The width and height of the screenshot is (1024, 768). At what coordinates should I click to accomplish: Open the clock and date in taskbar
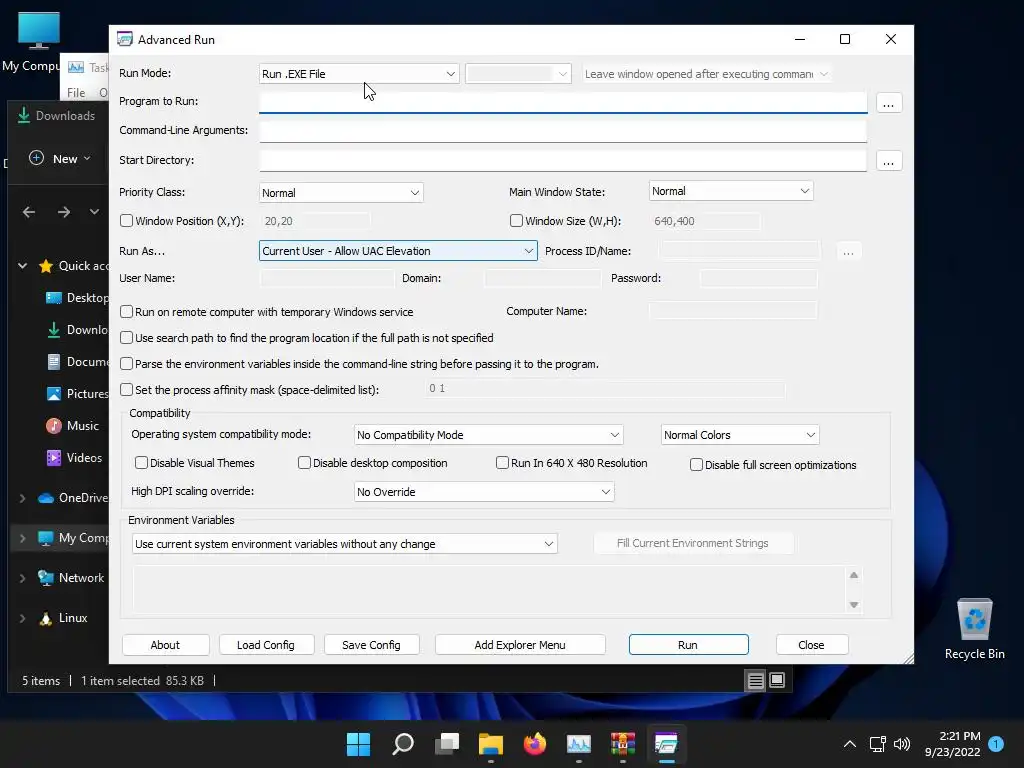pos(952,744)
